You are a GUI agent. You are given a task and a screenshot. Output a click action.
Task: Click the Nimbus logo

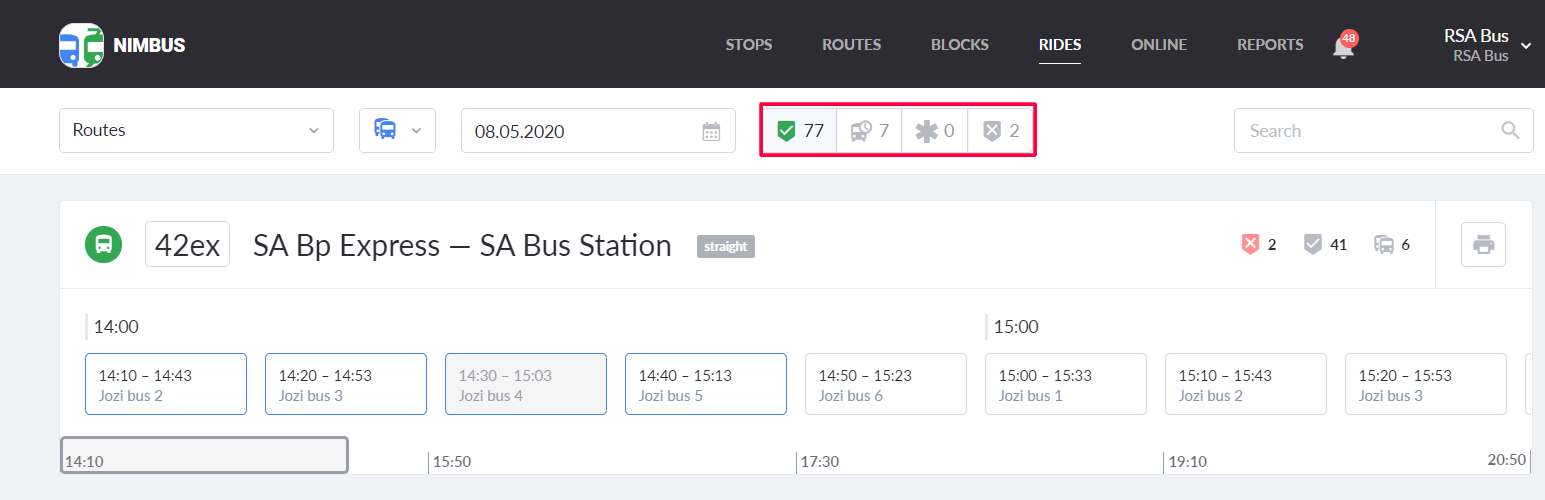click(x=122, y=45)
